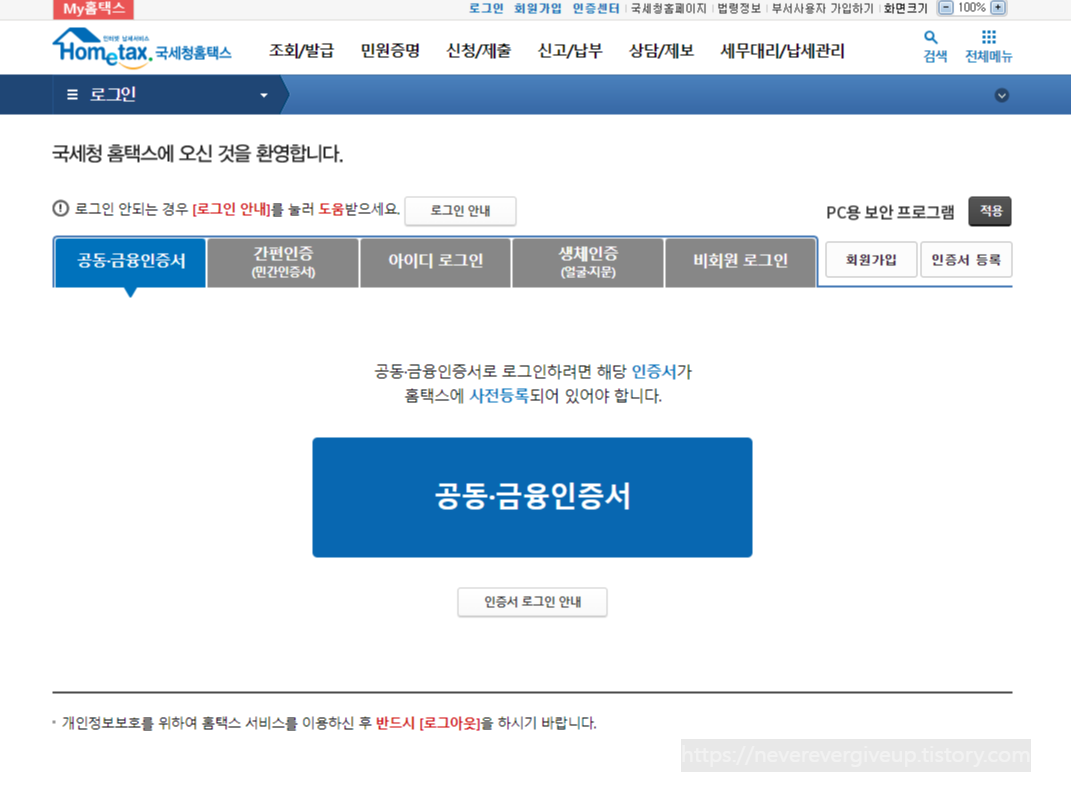The image size is (1071, 812).
Task: Decrease screen size with minus button
Action: click(945, 8)
